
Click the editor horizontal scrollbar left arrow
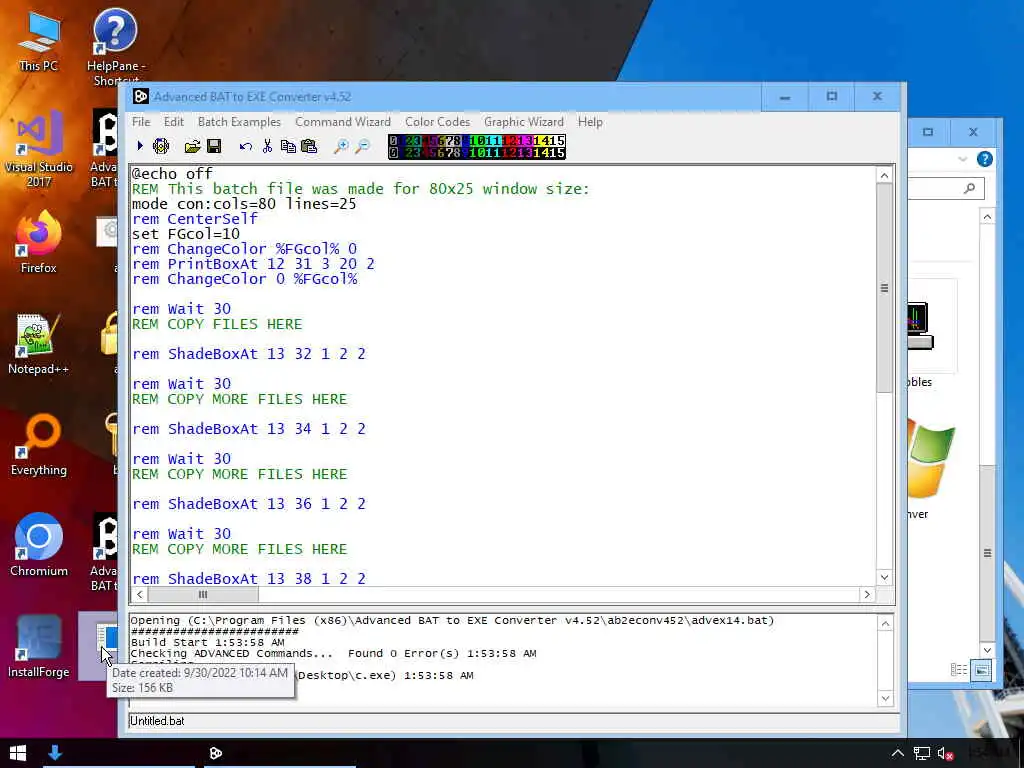click(140, 594)
